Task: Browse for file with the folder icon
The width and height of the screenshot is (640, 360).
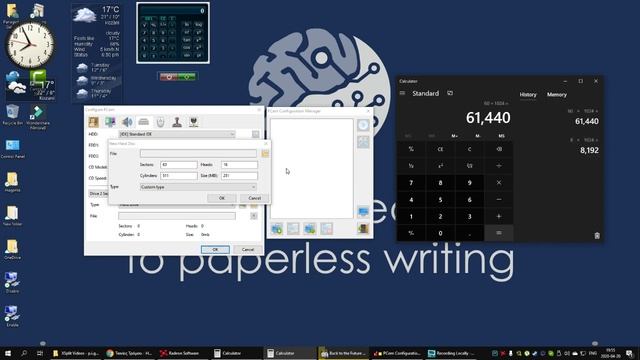Action: (x=265, y=153)
